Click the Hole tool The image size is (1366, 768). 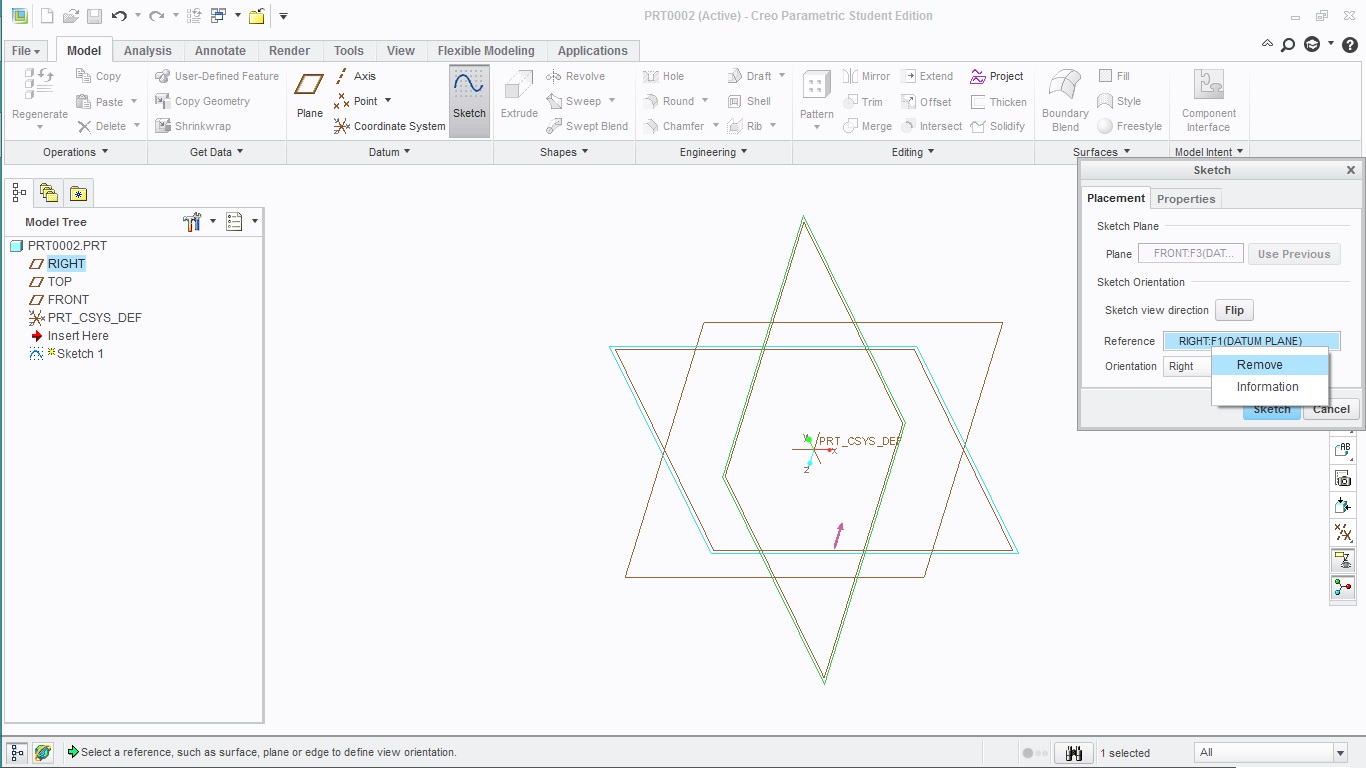coord(663,76)
